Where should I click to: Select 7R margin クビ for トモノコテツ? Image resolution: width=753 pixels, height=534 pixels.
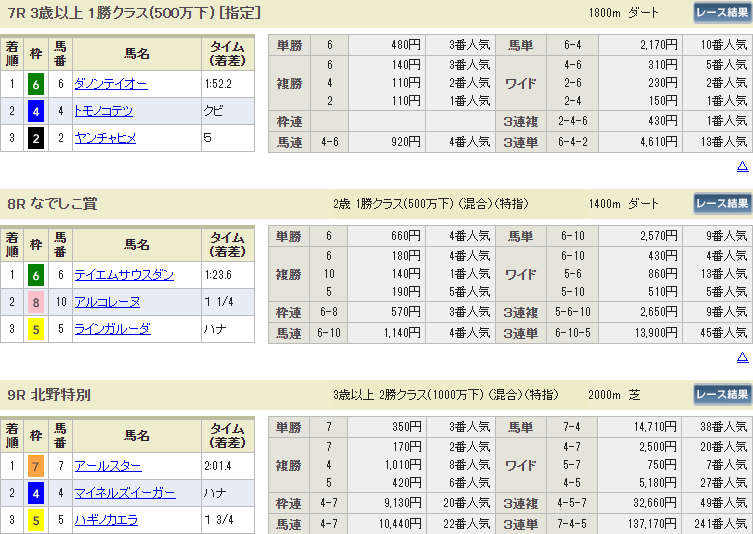214,111
